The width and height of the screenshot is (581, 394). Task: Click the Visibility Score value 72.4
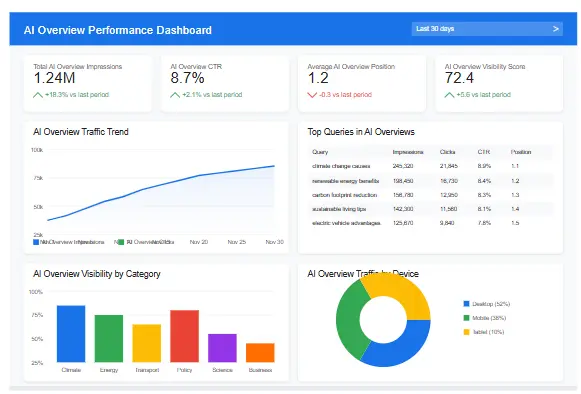pyautogui.click(x=459, y=78)
